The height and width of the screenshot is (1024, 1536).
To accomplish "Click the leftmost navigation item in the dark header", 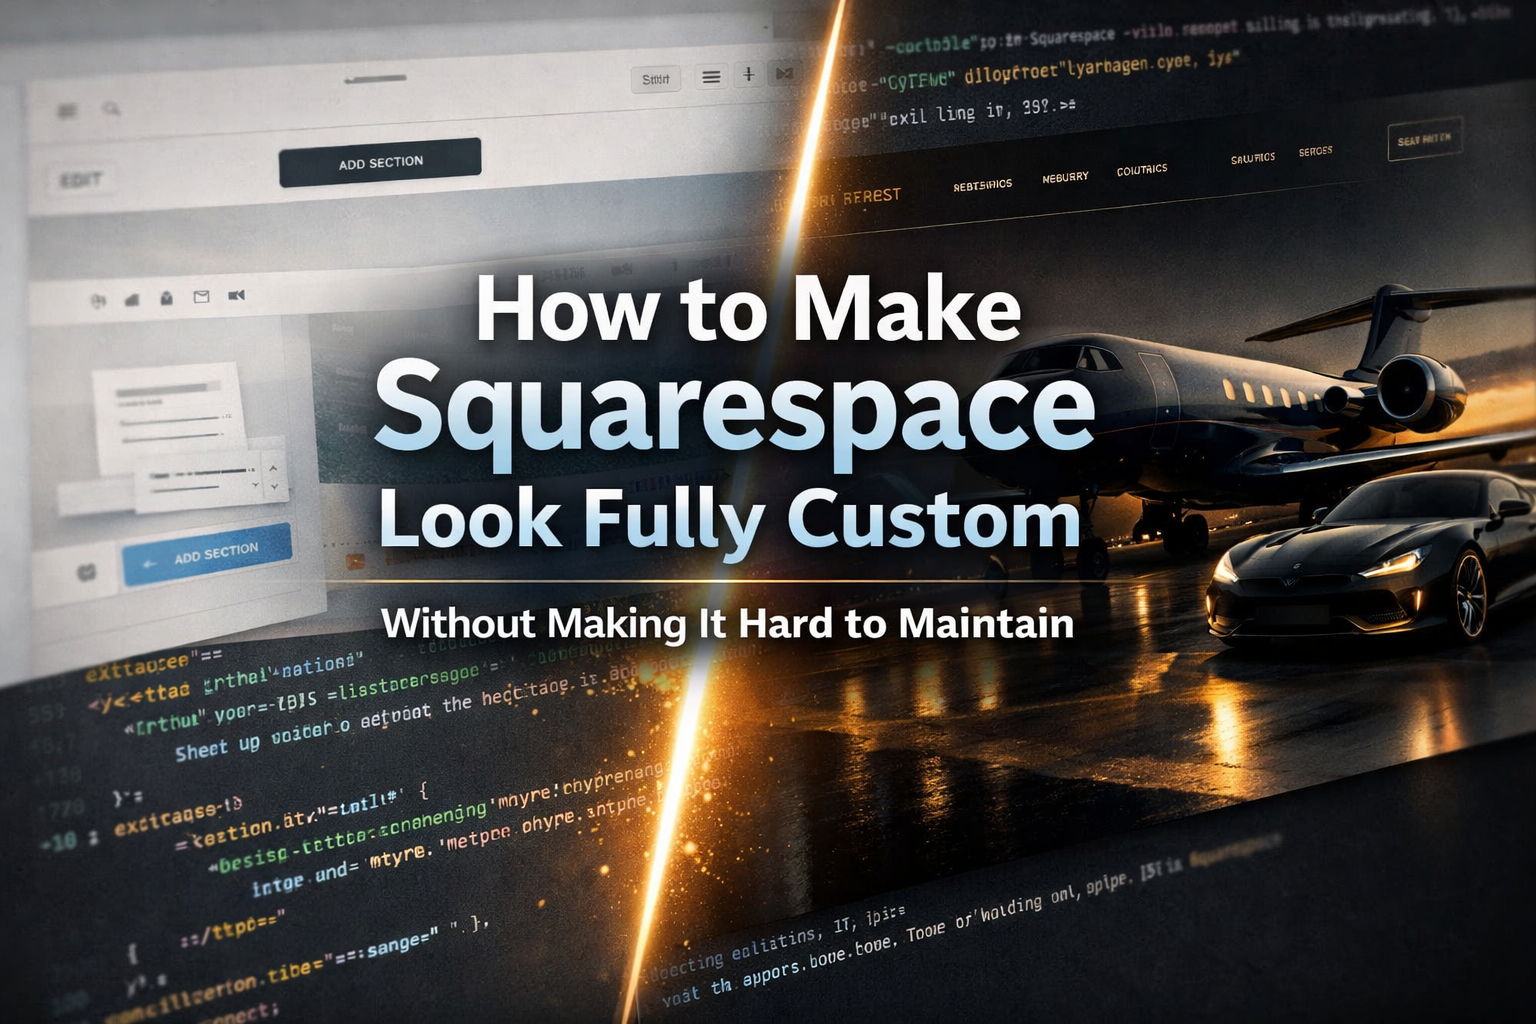I will coord(984,184).
